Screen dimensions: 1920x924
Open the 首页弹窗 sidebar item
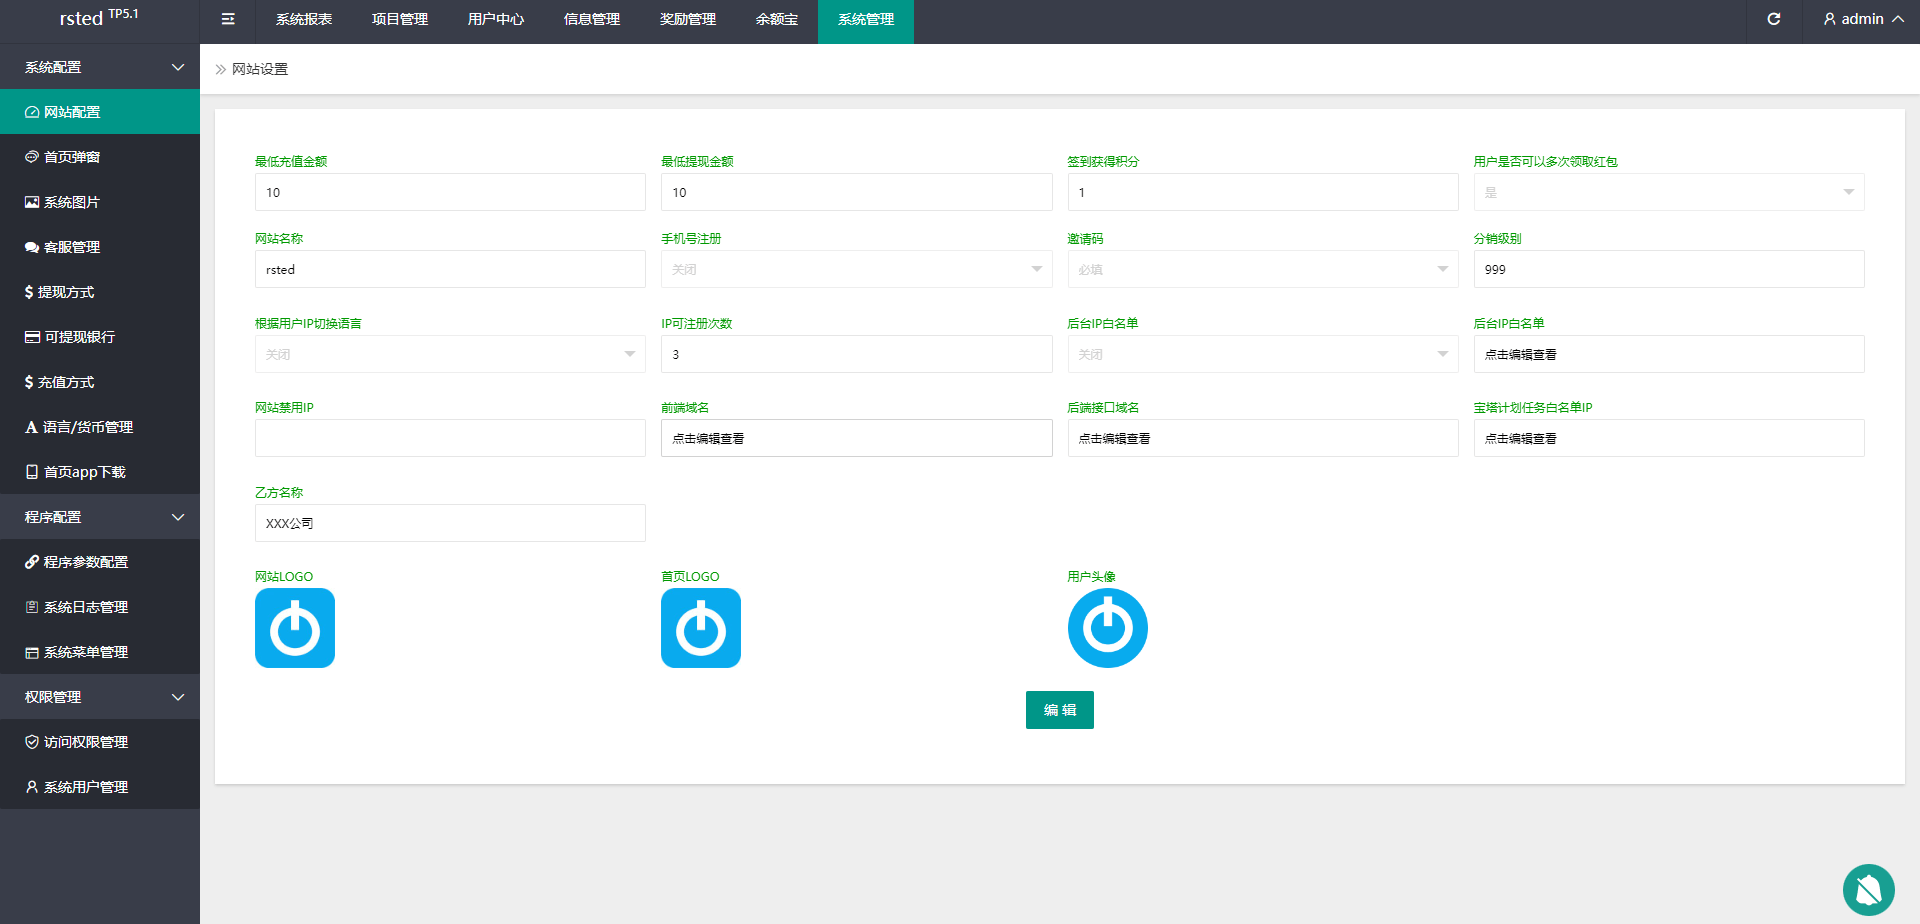[72, 157]
